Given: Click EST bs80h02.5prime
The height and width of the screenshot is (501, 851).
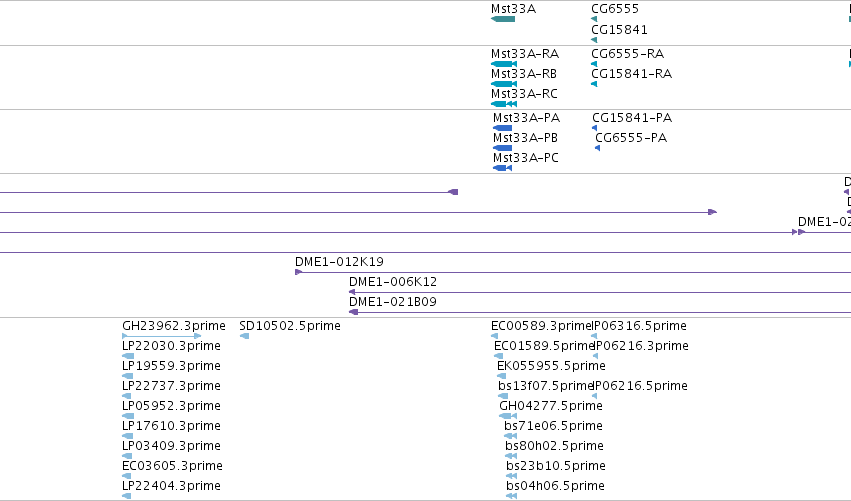Looking at the screenshot, I should click(x=555, y=446).
